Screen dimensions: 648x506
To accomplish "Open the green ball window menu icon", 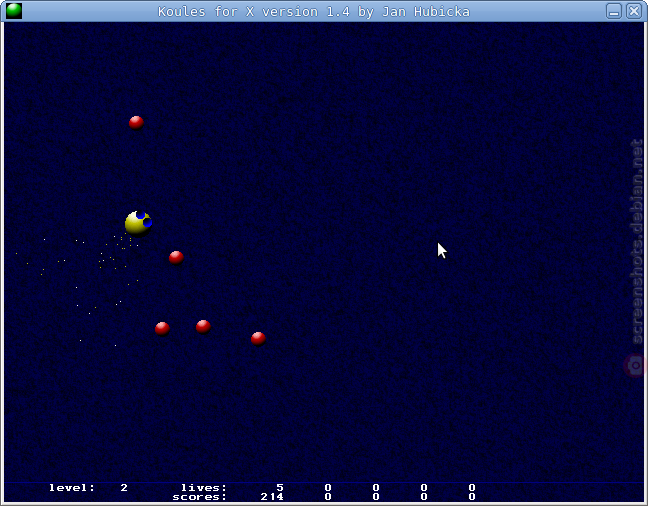I will [x=14, y=11].
